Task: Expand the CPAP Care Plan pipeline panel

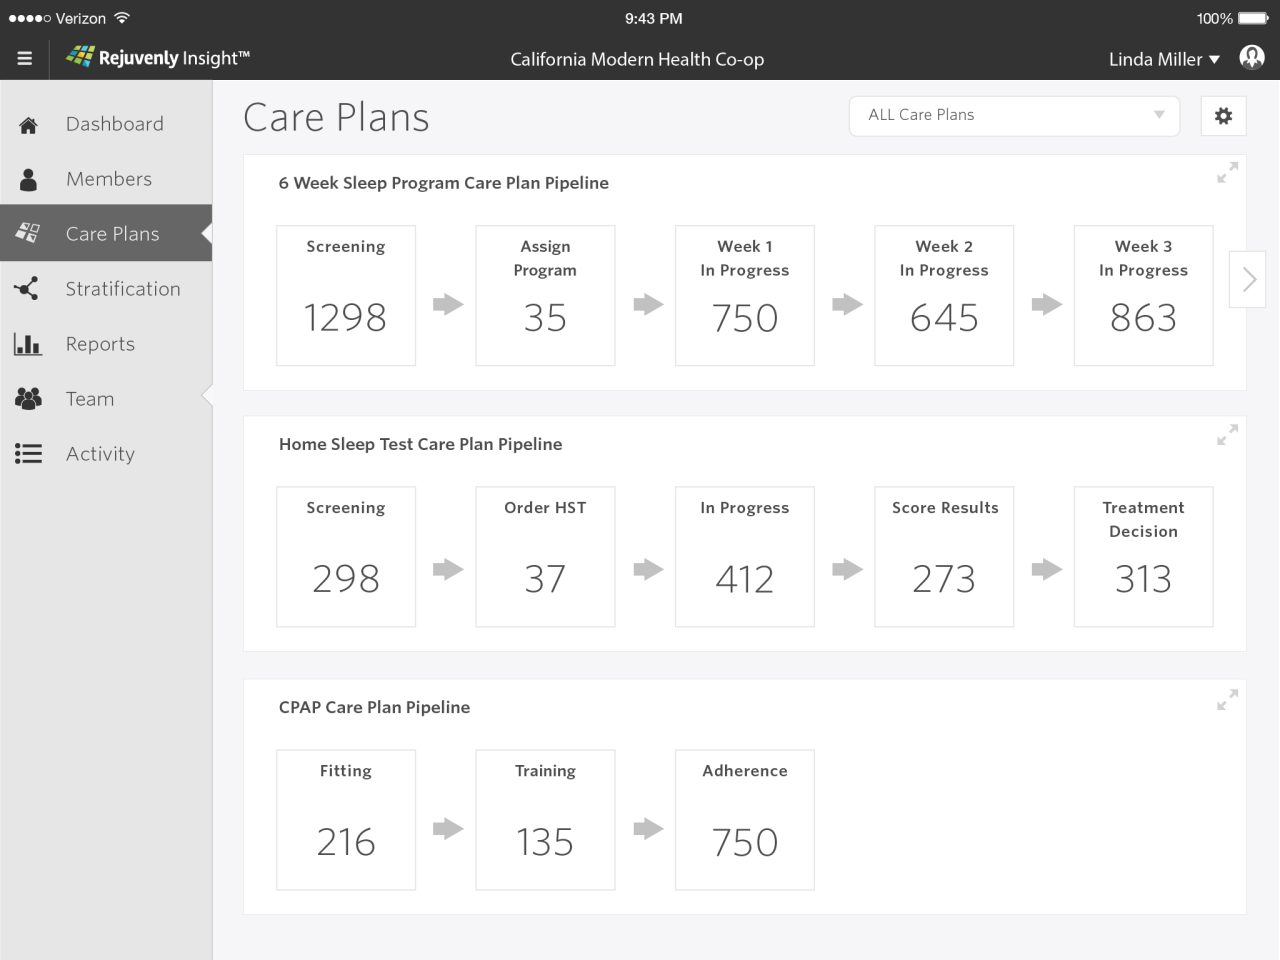Action: pos(1227,699)
